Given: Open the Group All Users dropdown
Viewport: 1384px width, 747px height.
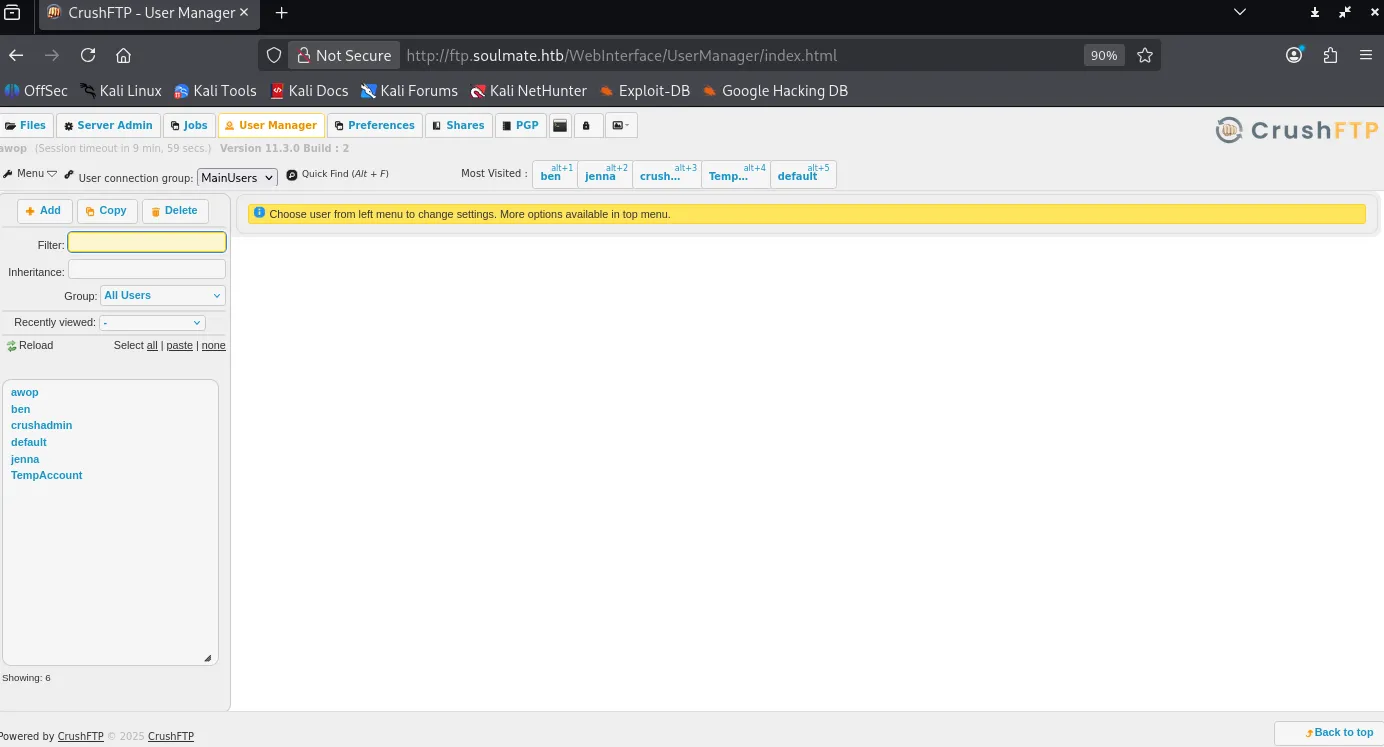Looking at the screenshot, I should pos(163,295).
